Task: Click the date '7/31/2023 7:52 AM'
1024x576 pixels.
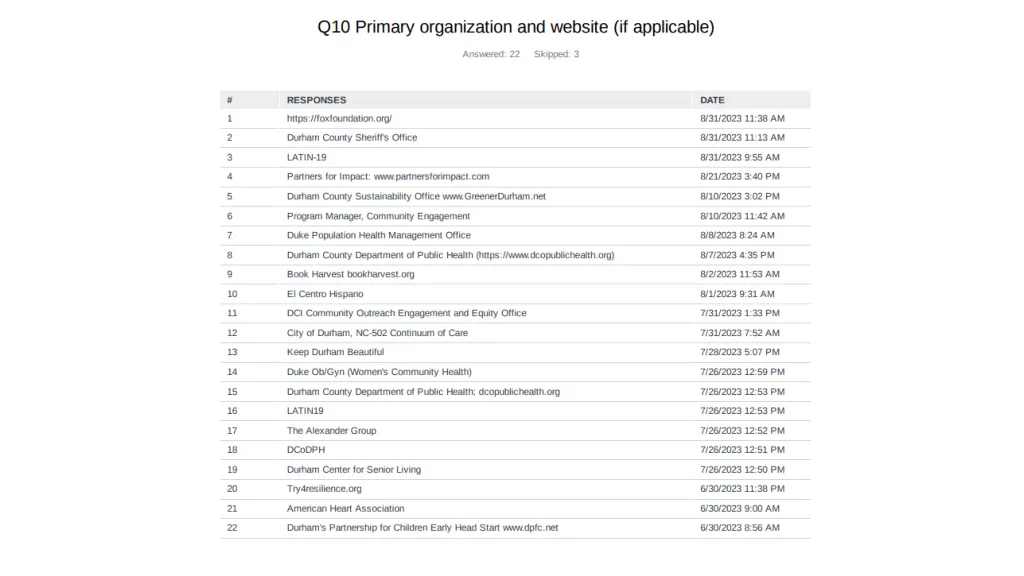Action: (x=740, y=332)
